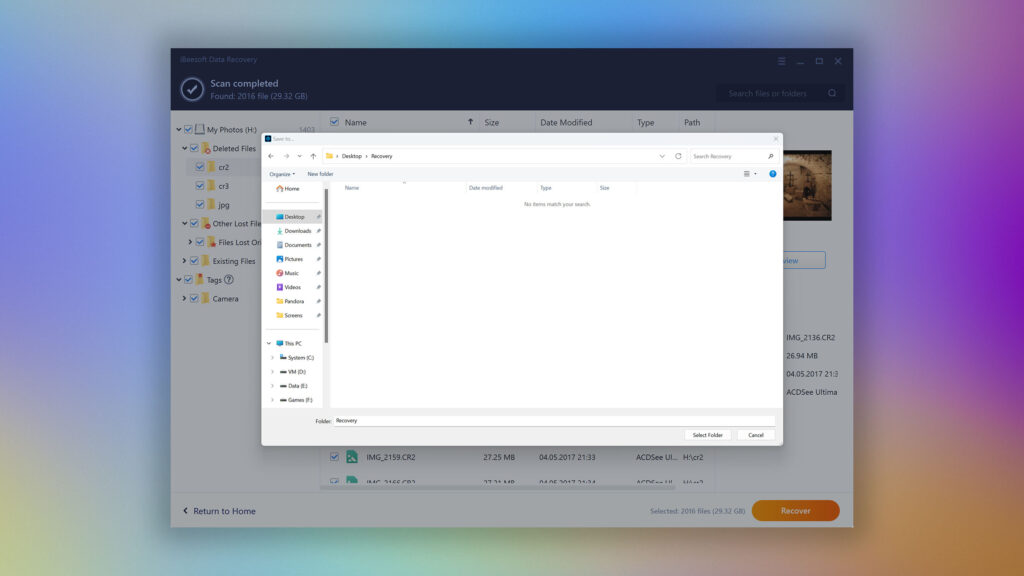This screenshot has height=576, width=1024.
Task: Select the Music shortcut in the navigation pane
Action: pos(291,272)
